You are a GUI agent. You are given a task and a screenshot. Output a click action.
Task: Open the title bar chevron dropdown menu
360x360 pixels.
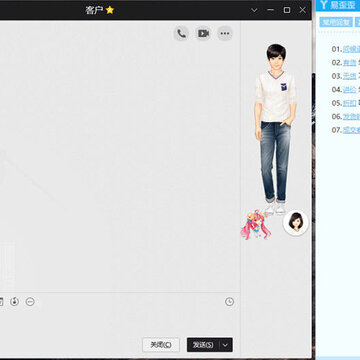point(254,10)
